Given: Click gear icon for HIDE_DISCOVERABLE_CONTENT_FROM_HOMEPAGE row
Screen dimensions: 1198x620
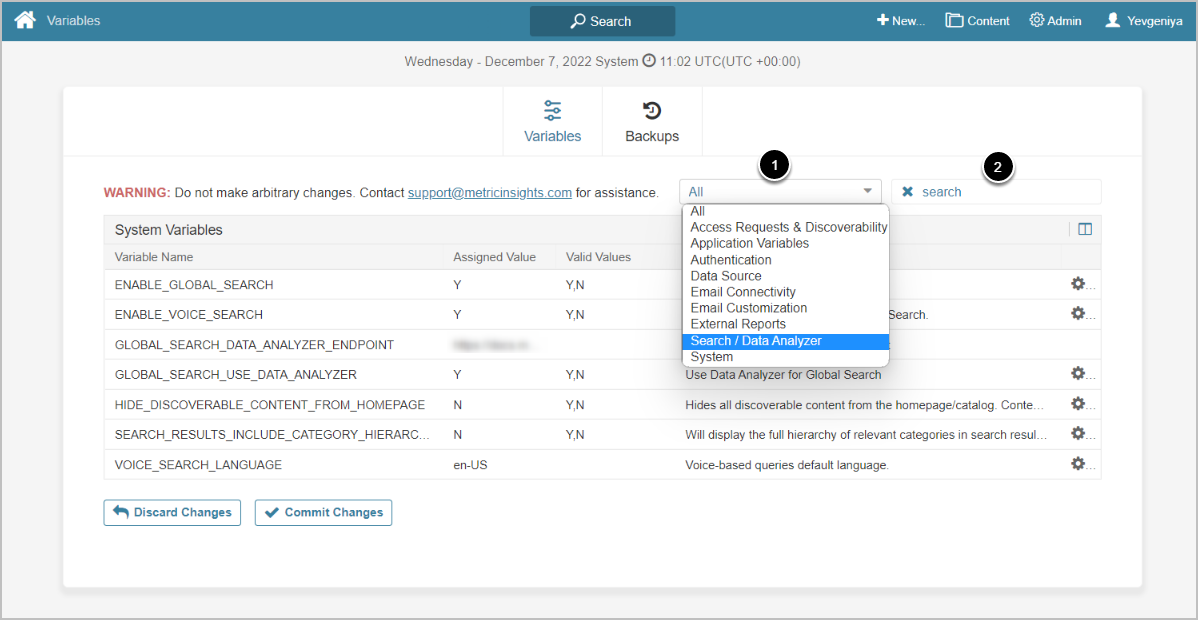Looking at the screenshot, I should (1078, 404).
